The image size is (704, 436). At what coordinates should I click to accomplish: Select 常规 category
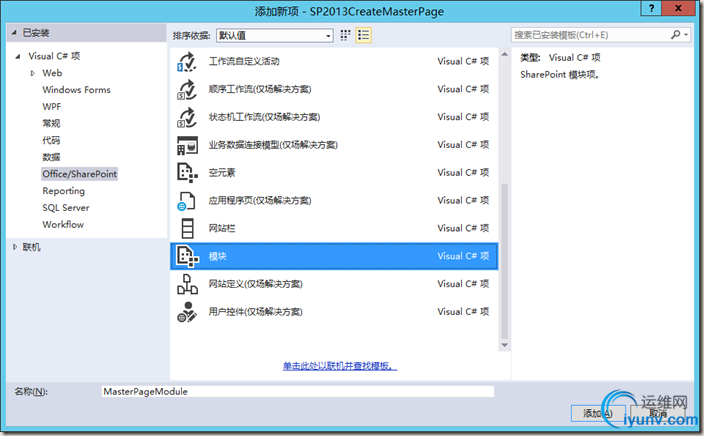(51, 123)
